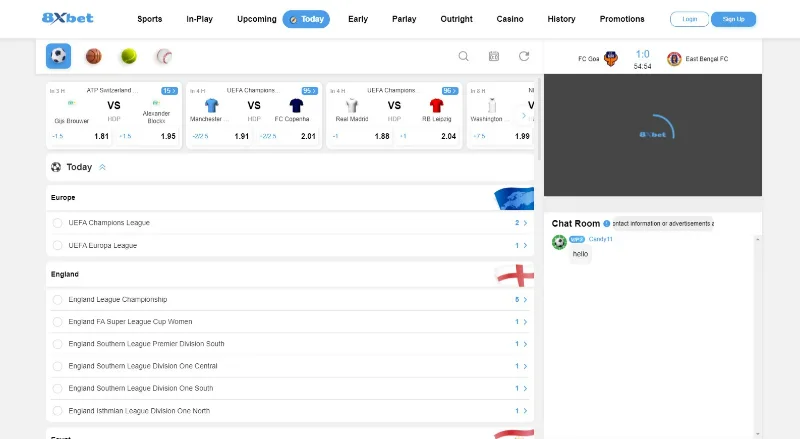Select Southern League Division One South circle
The width and height of the screenshot is (800, 439).
[57, 388]
